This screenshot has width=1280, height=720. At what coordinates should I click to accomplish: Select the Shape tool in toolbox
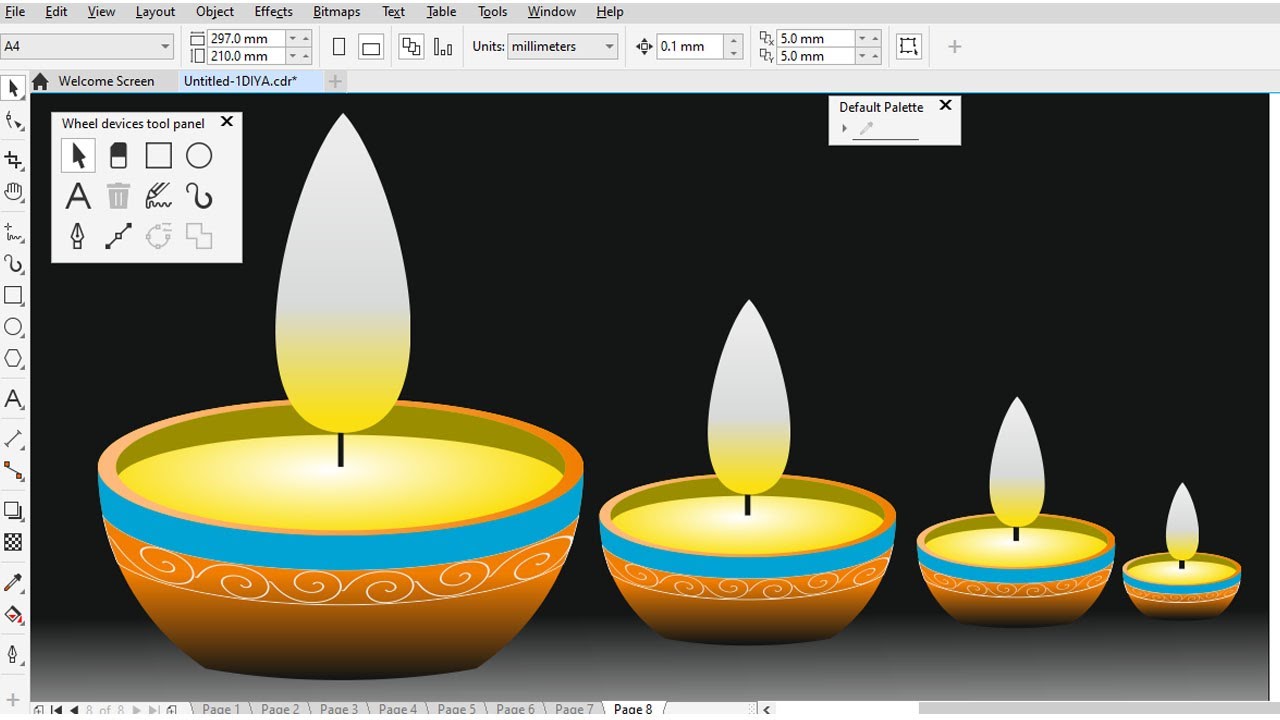click(13, 121)
